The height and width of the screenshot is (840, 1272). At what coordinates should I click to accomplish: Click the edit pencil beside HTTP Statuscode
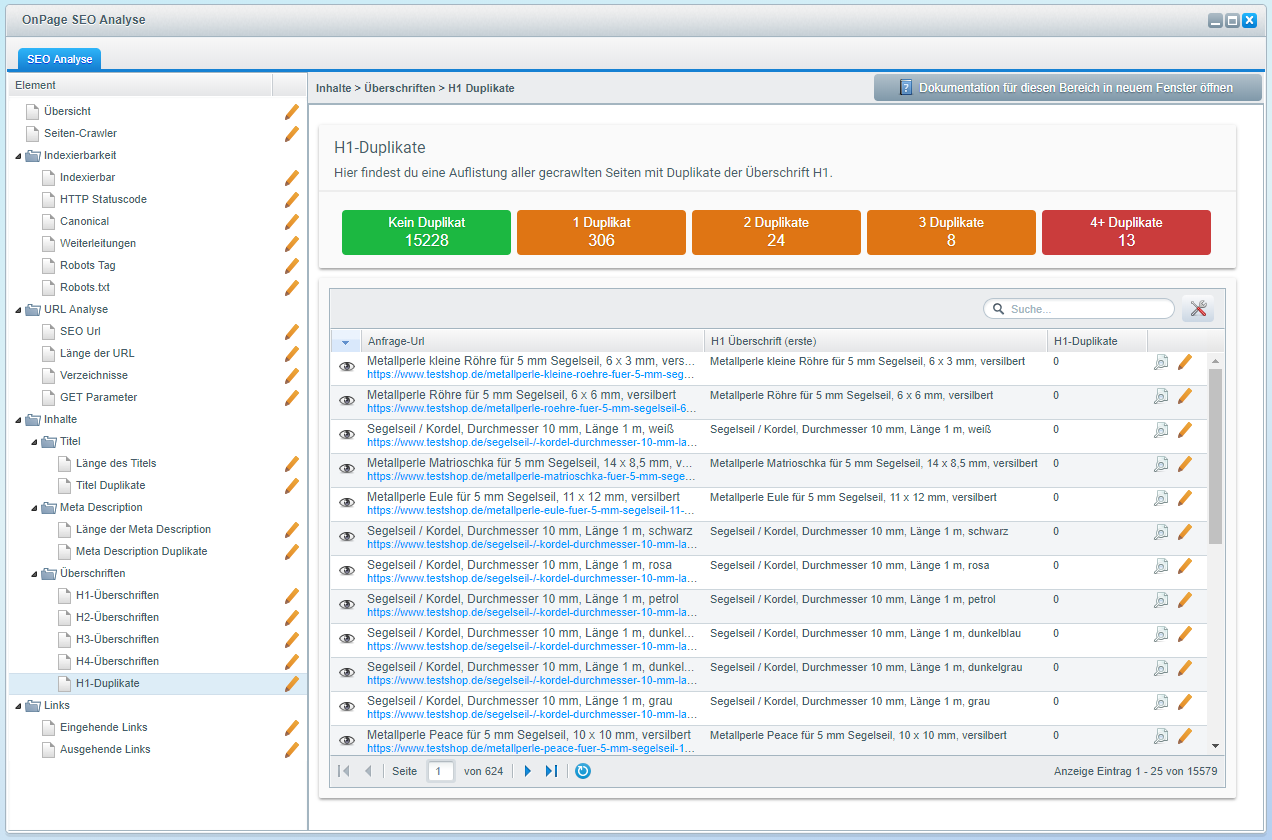pyautogui.click(x=292, y=199)
